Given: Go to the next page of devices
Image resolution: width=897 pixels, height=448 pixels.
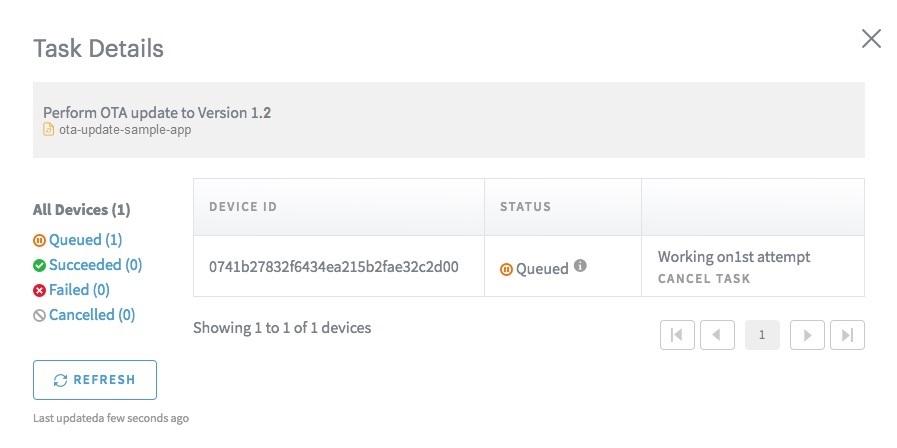Looking at the screenshot, I should point(807,335).
